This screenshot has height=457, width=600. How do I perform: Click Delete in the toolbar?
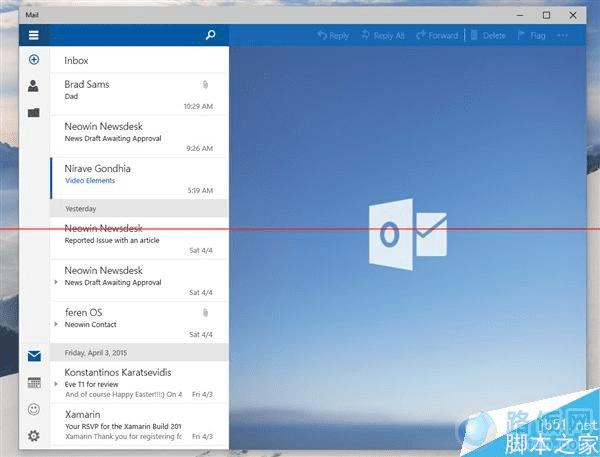pos(488,36)
